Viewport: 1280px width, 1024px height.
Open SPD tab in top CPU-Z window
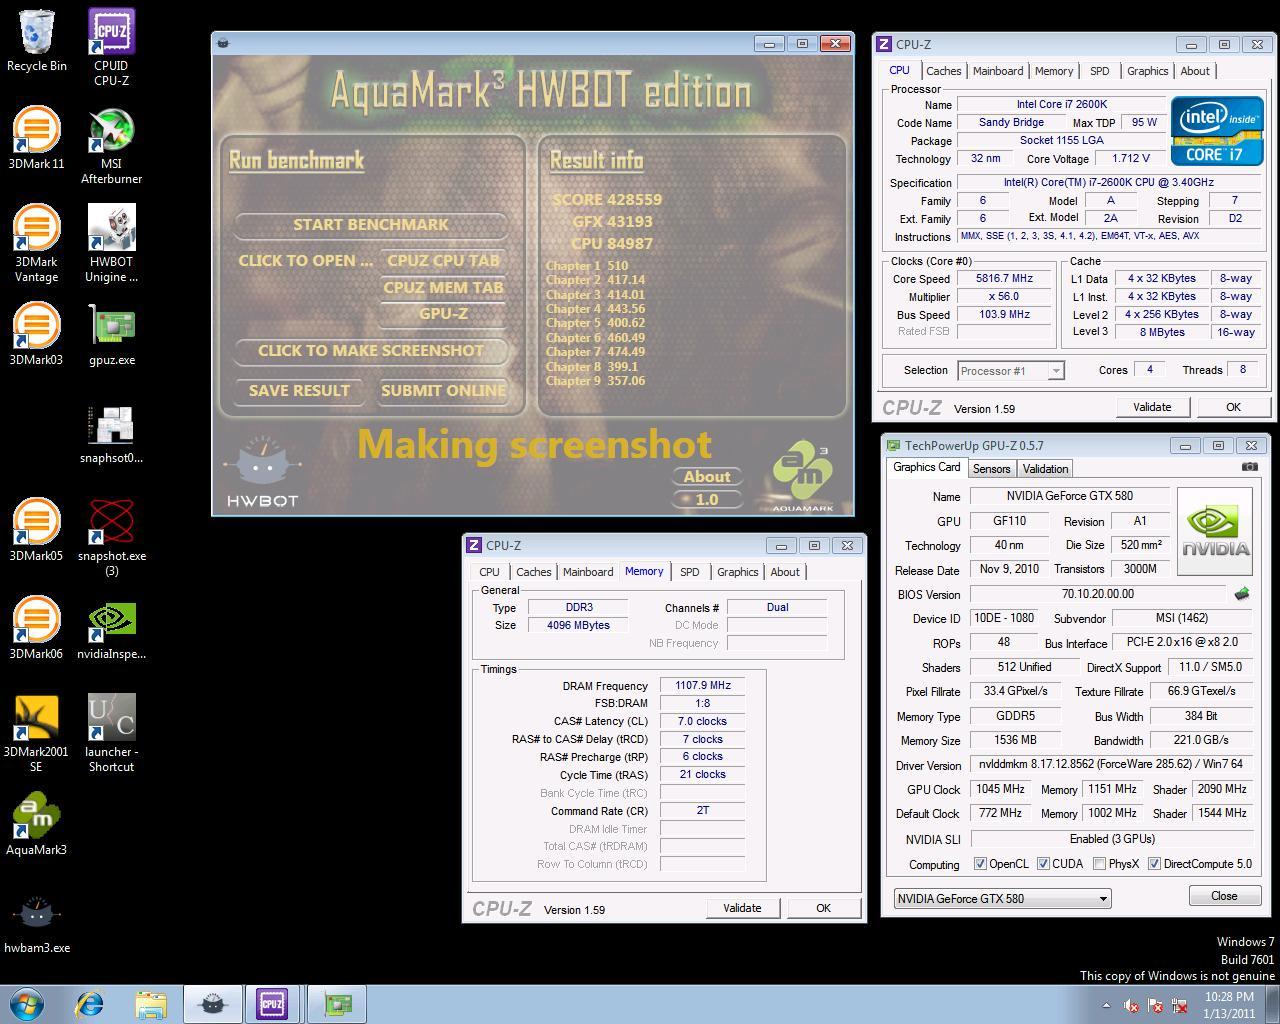(x=1099, y=71)
